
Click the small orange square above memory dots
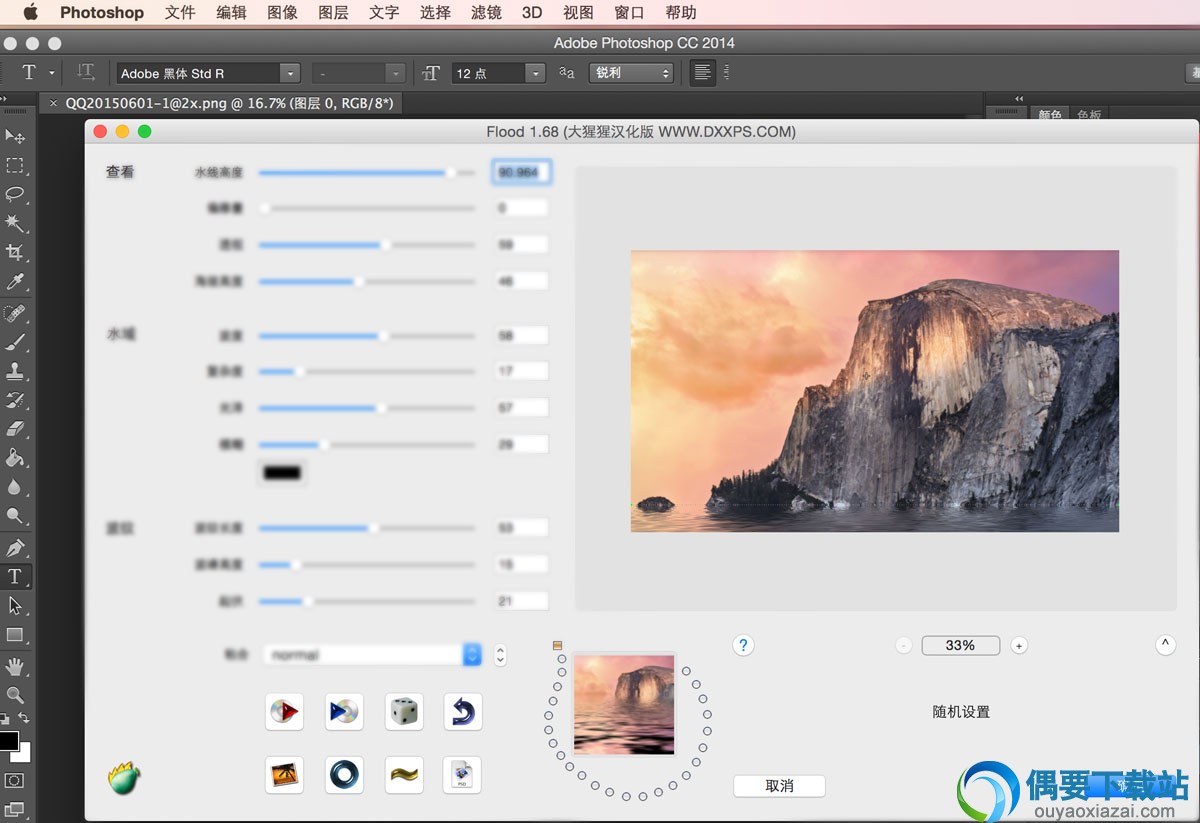tap(557, 646)
